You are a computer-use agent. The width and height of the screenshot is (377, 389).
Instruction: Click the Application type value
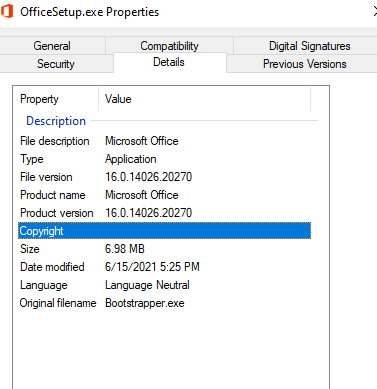[131, 159]
